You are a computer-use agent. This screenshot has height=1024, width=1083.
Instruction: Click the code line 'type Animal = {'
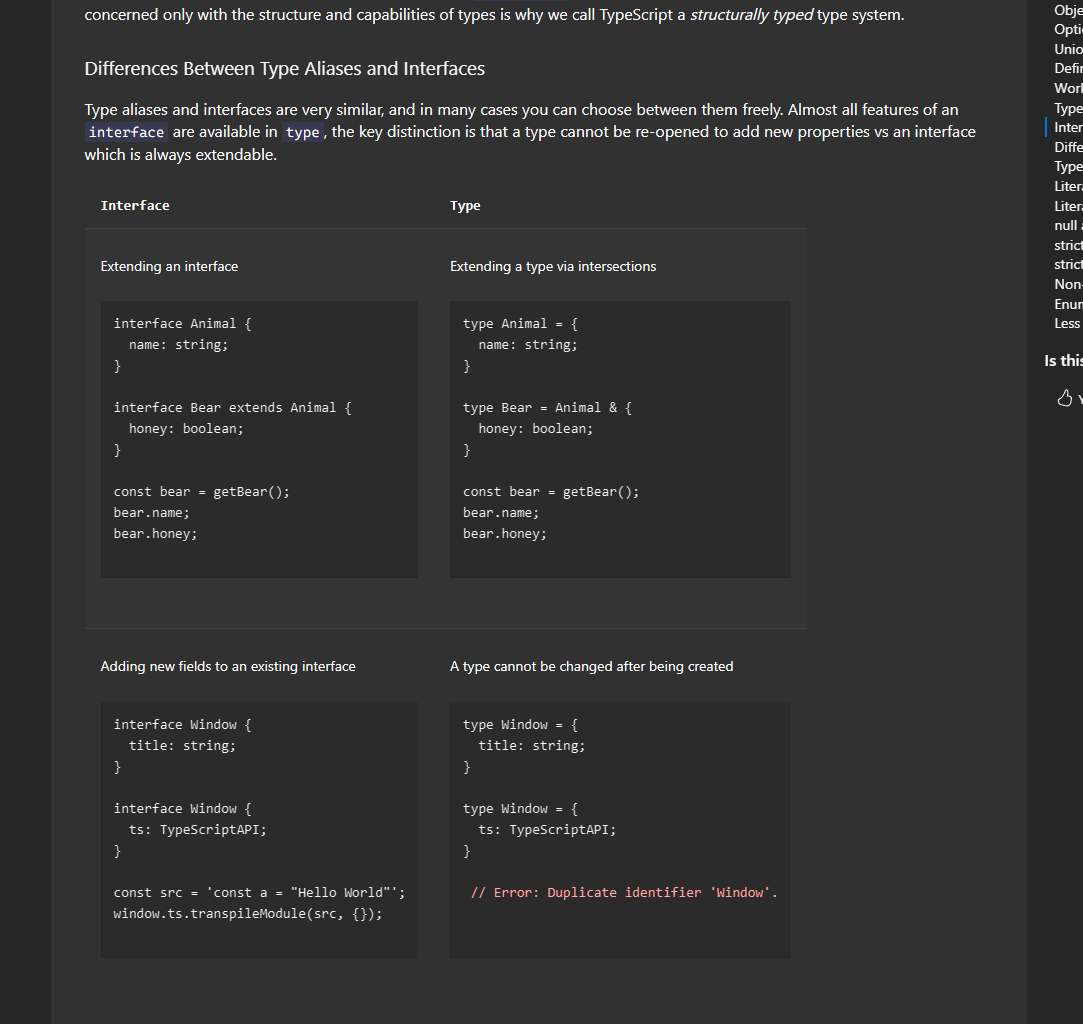pos(520,323)
